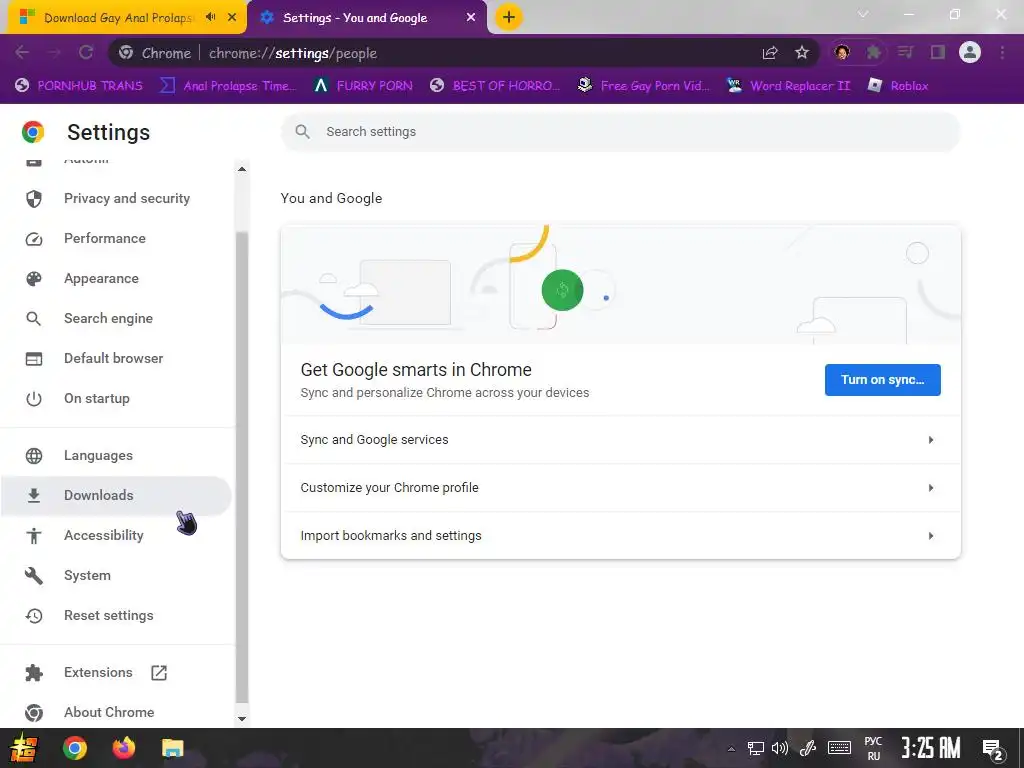This screenshot has width=1024, height=768.
Task: Go back using the browser back arrow
Action: pyautogui.click(x=22, y=53)
